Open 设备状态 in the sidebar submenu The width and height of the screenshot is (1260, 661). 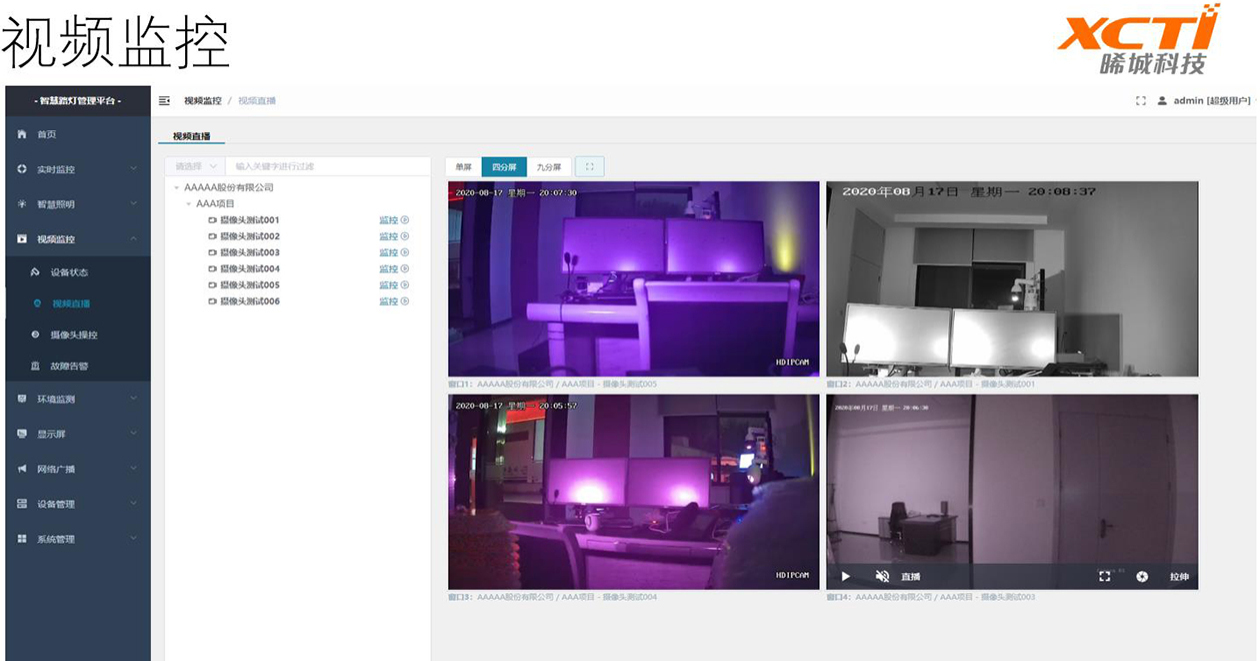[69, 272]
